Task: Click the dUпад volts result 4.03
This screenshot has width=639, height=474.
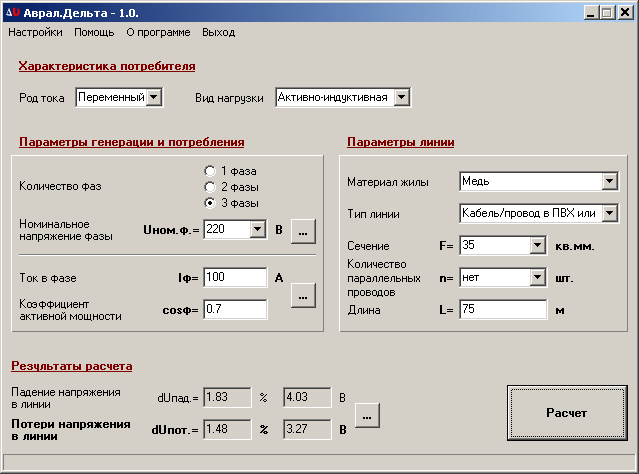Action: pos(307,397)
